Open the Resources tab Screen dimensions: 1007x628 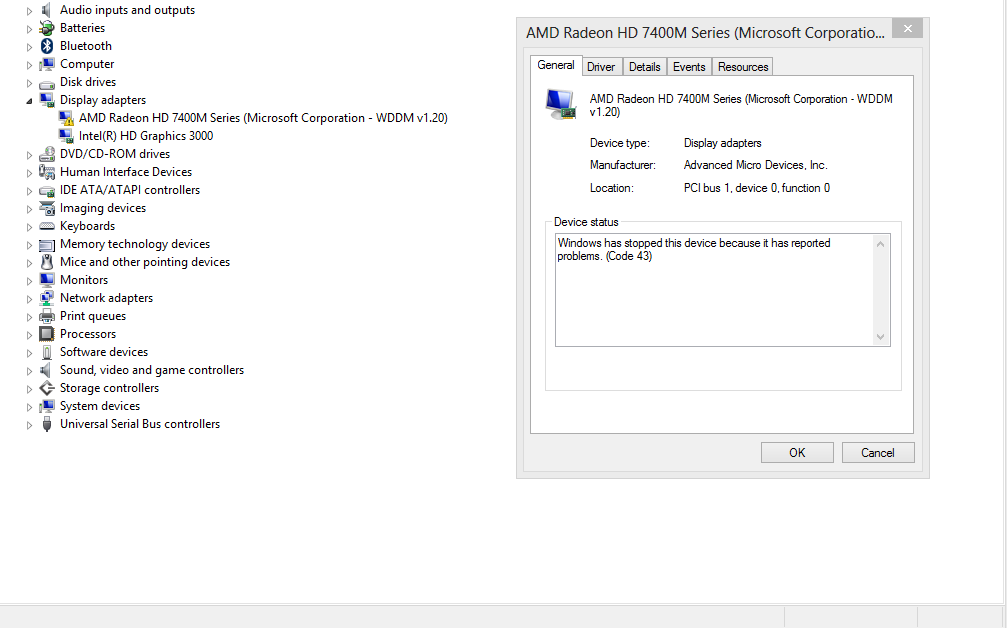tap(743, 67)
